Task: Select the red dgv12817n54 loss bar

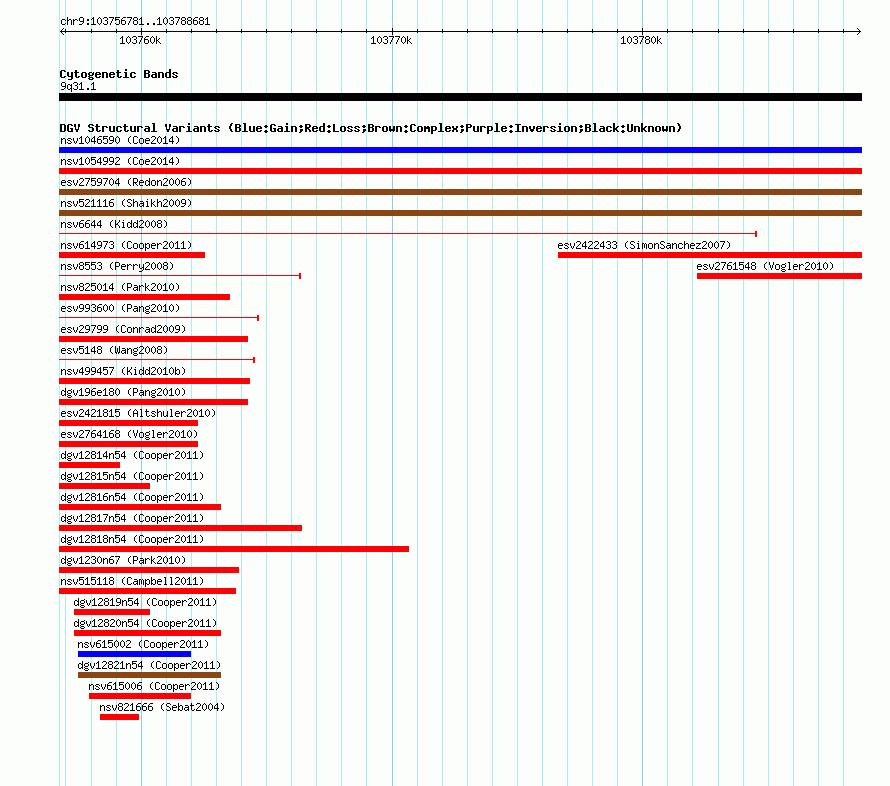Action: coord(180,528)
